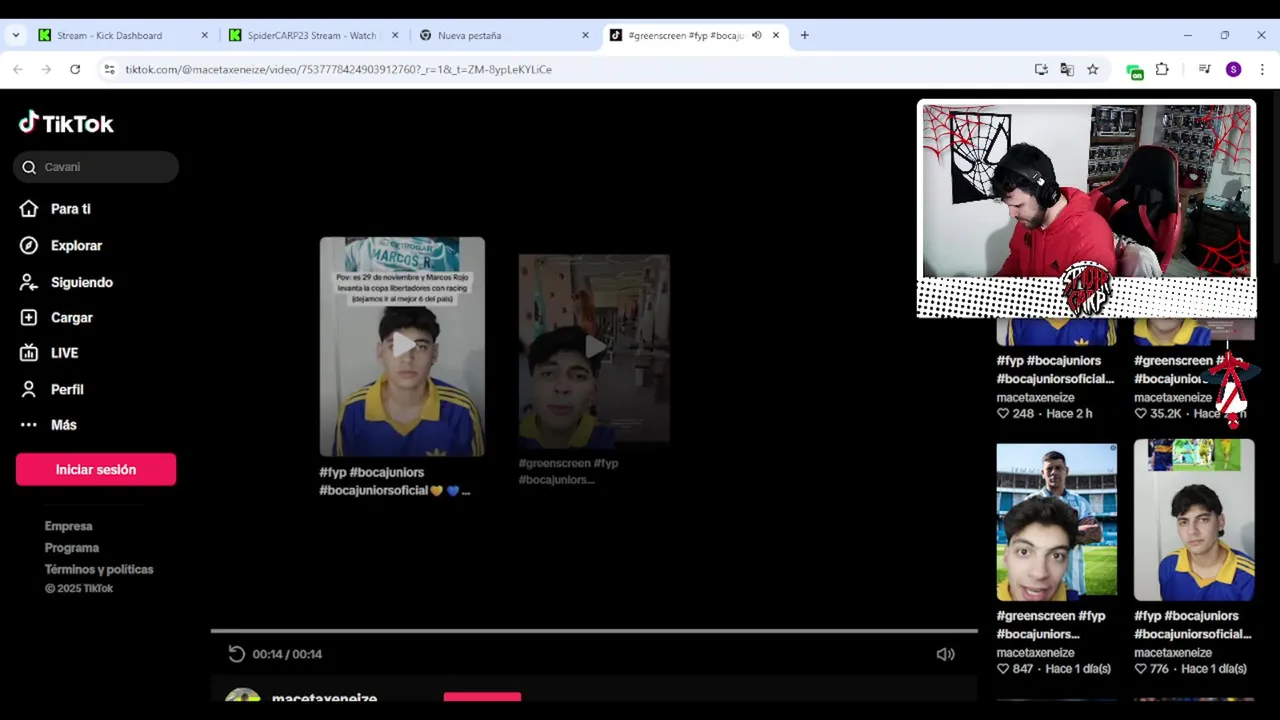Viewport: 1280px width, 720px height.
Task: Click the TikTok logo
Action: [66, 123]
